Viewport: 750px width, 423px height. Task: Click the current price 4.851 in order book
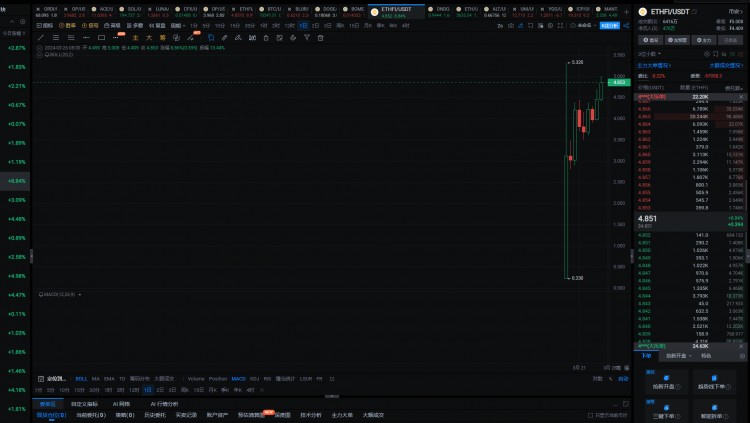pyautogui.click(x=649, y=217)
